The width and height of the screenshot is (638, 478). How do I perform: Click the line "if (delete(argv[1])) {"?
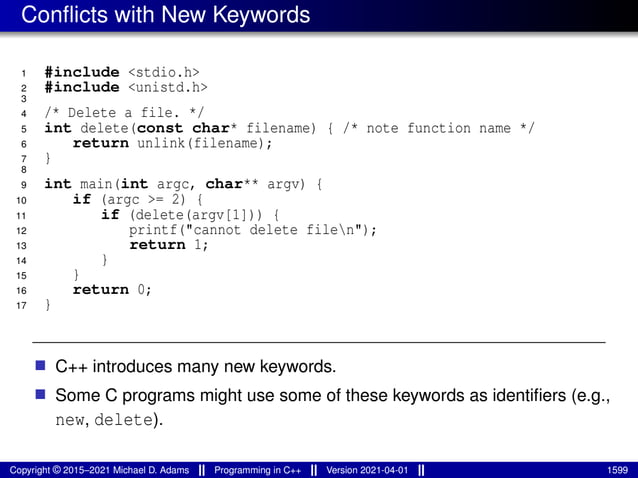[190, 214]
